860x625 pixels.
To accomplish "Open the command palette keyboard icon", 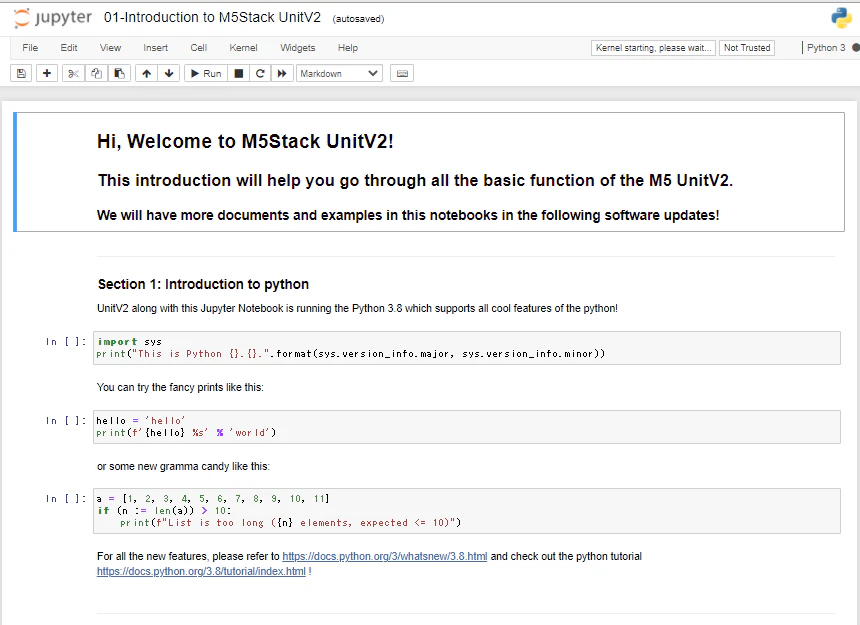I will 402,73.
